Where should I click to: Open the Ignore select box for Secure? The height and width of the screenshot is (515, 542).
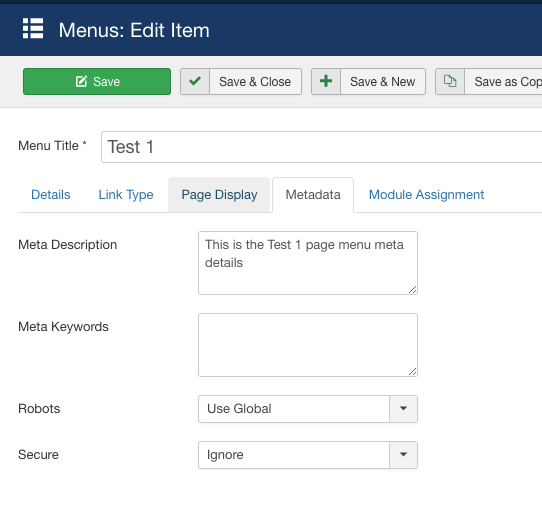[x=308, y=455]
